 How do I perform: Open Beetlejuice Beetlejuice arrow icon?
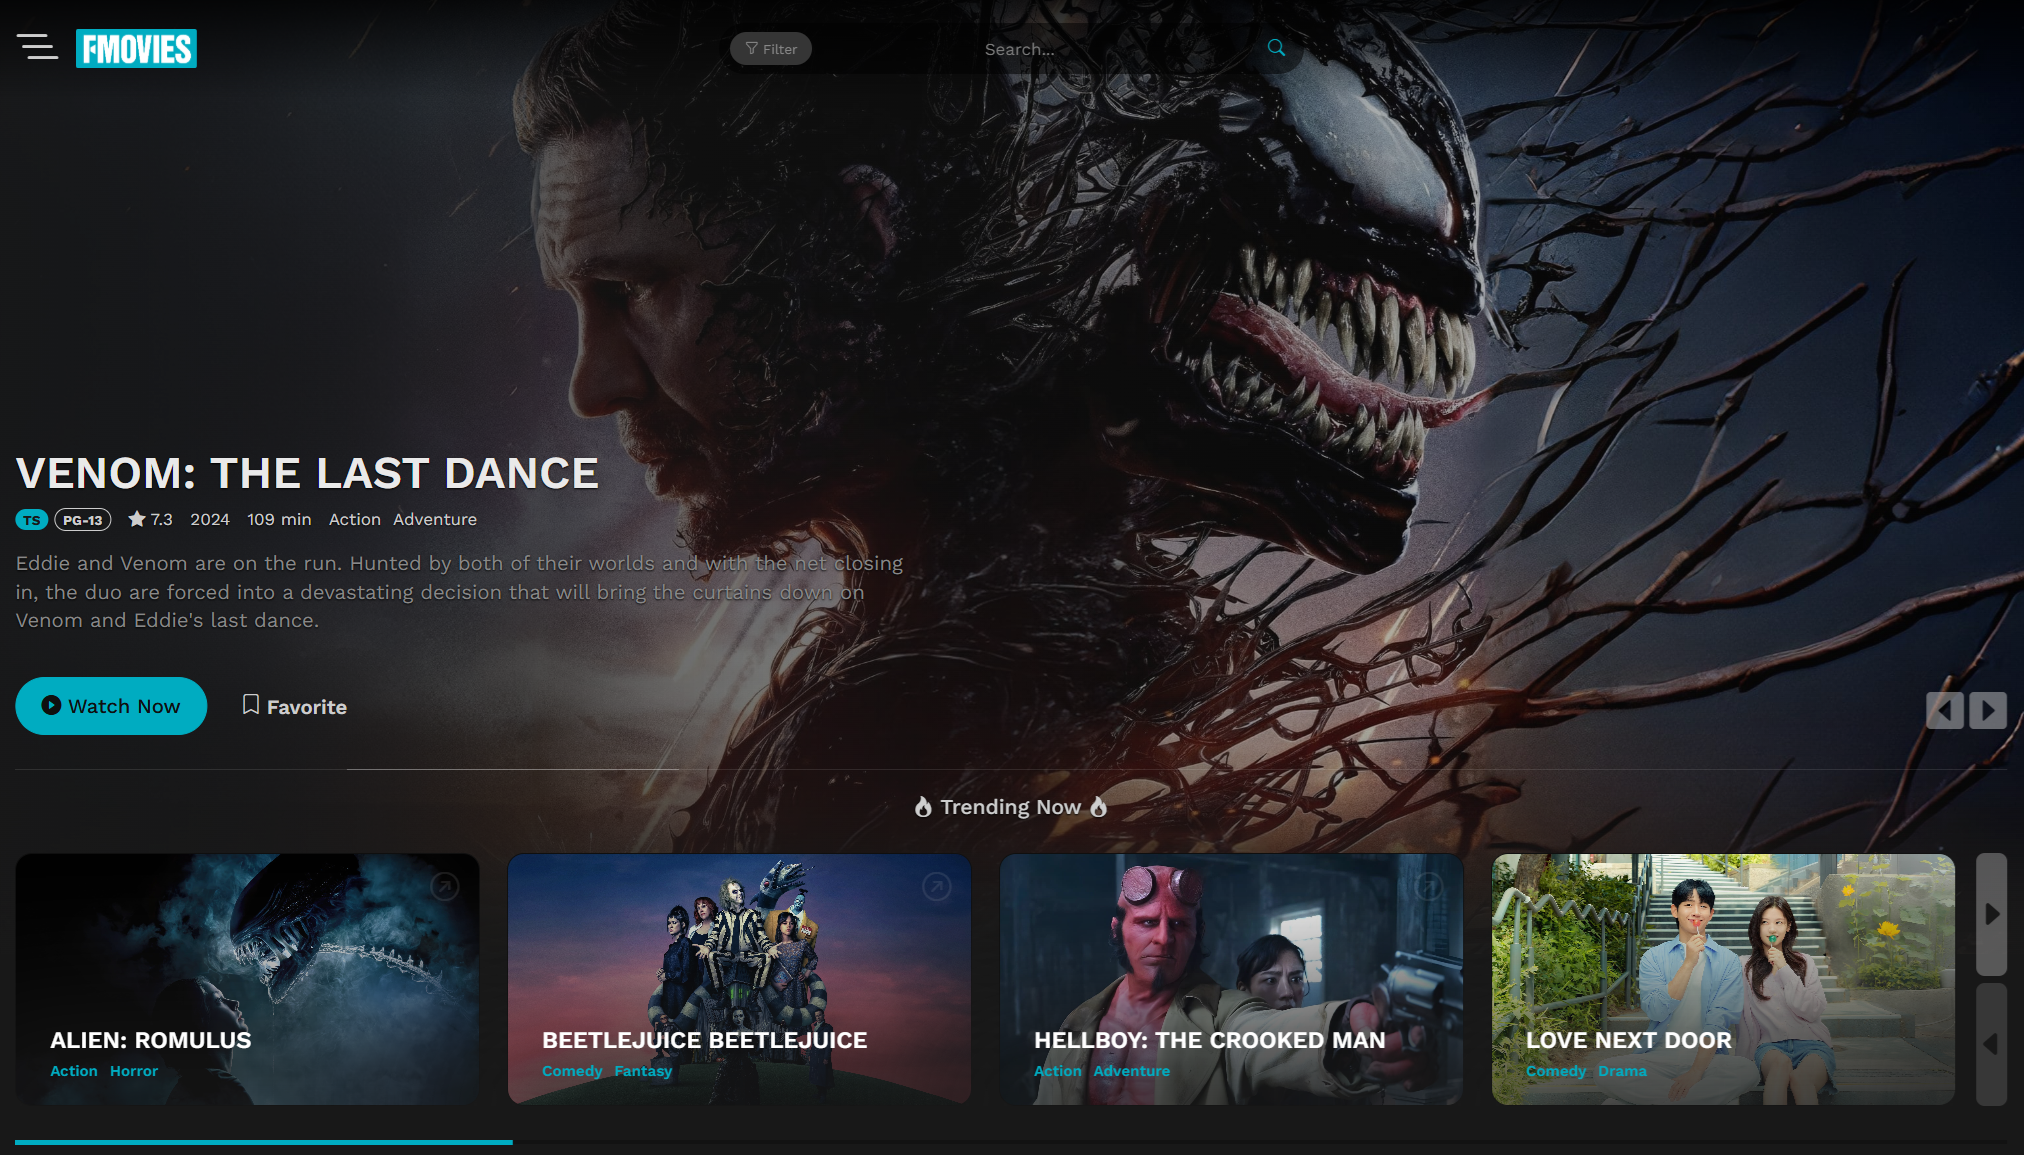[937, 886]
